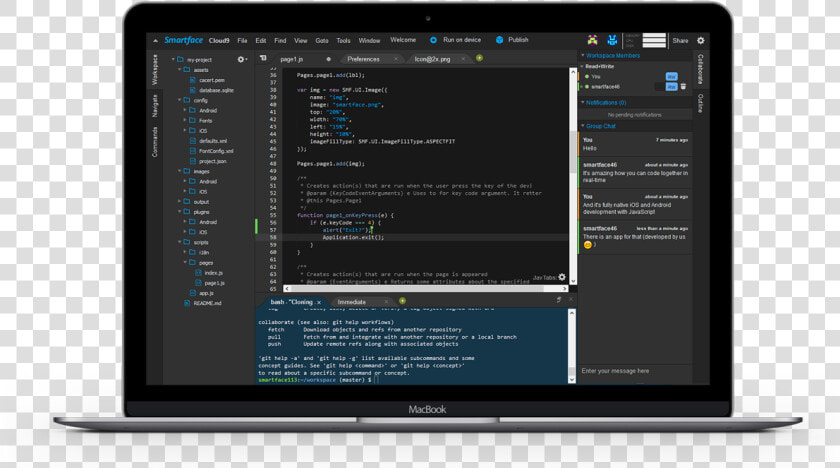Open the Tools menu
Screen dimensions: 840x468
(x=343, y=41)
